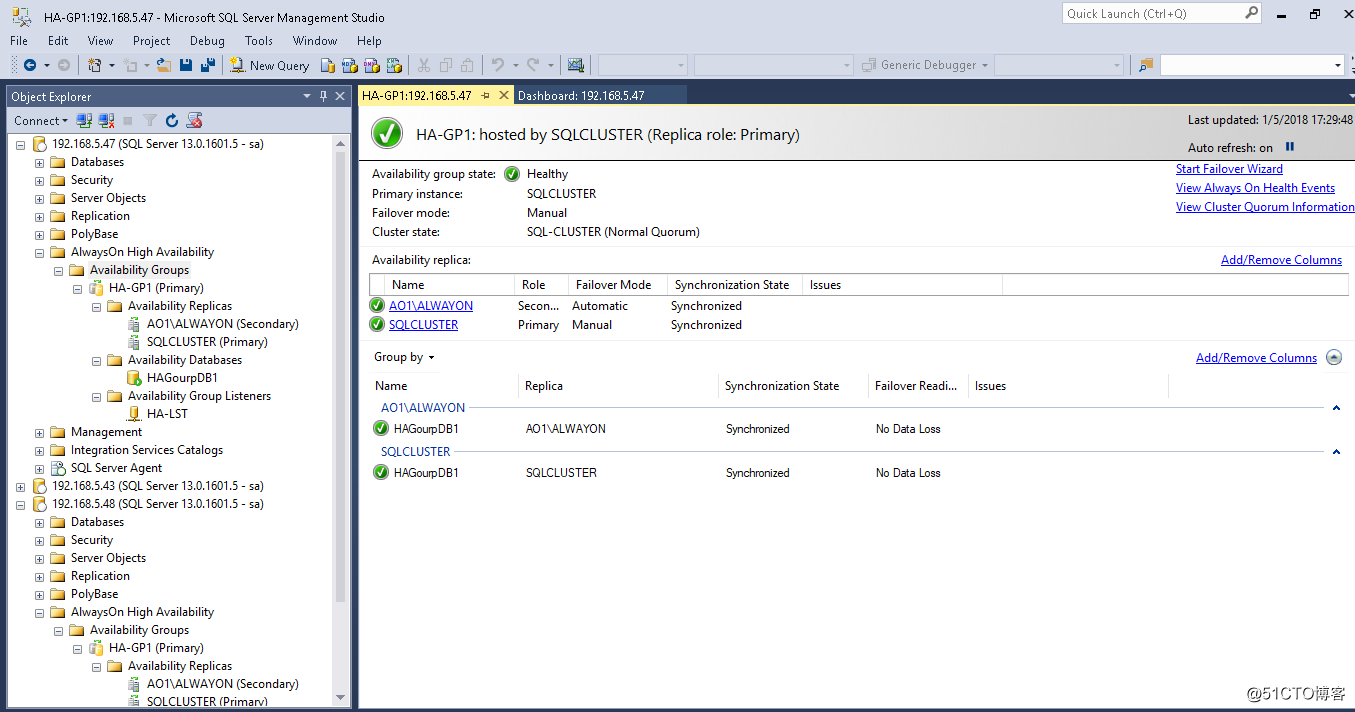Close the HA-GP1:192.168.5.47 tab
1355x712 pixels.
pyautogui.click(x=503, y=96)
